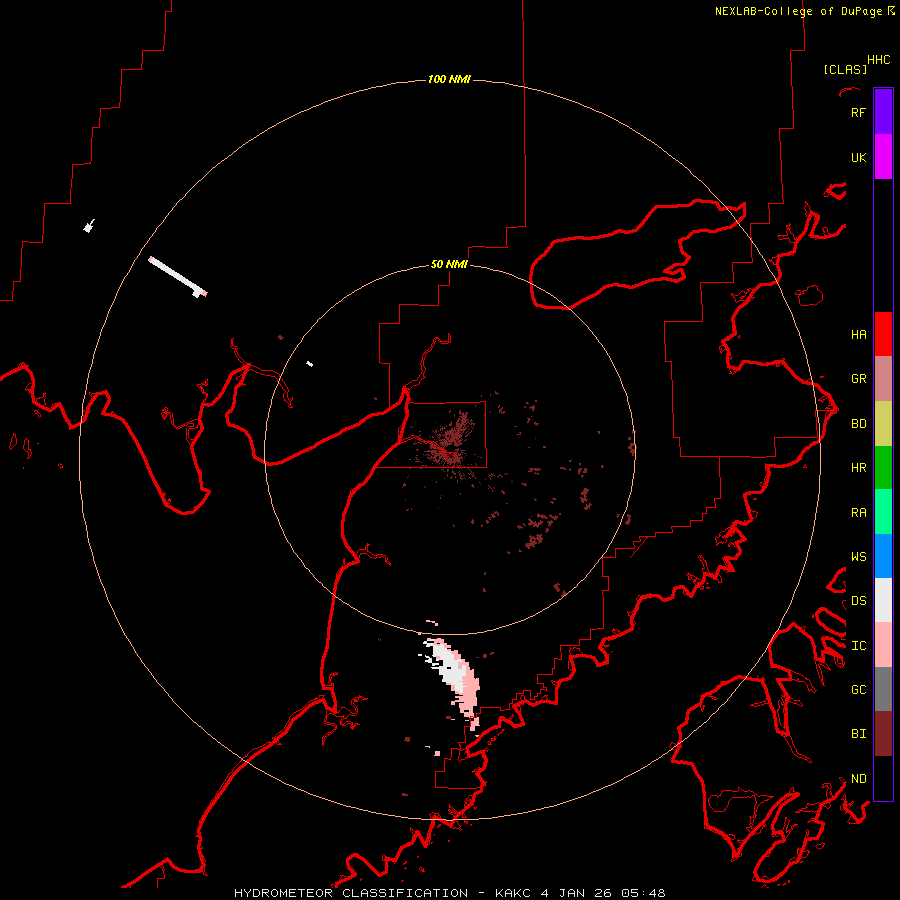Click the "GC" legend label
The height and width of the screenshot is (900, 900).
(x=858, y=690)
